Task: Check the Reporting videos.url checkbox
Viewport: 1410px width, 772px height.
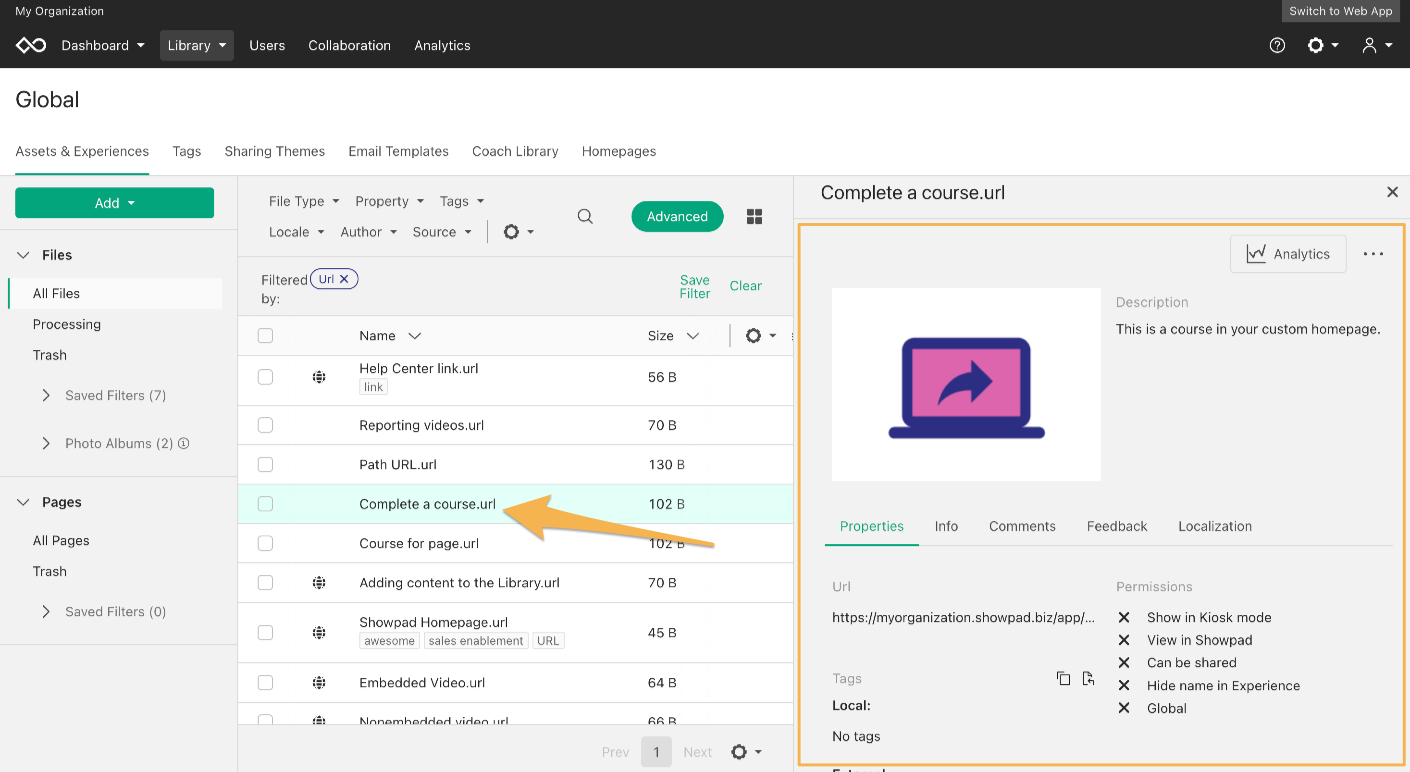Action: coord(265,425)
